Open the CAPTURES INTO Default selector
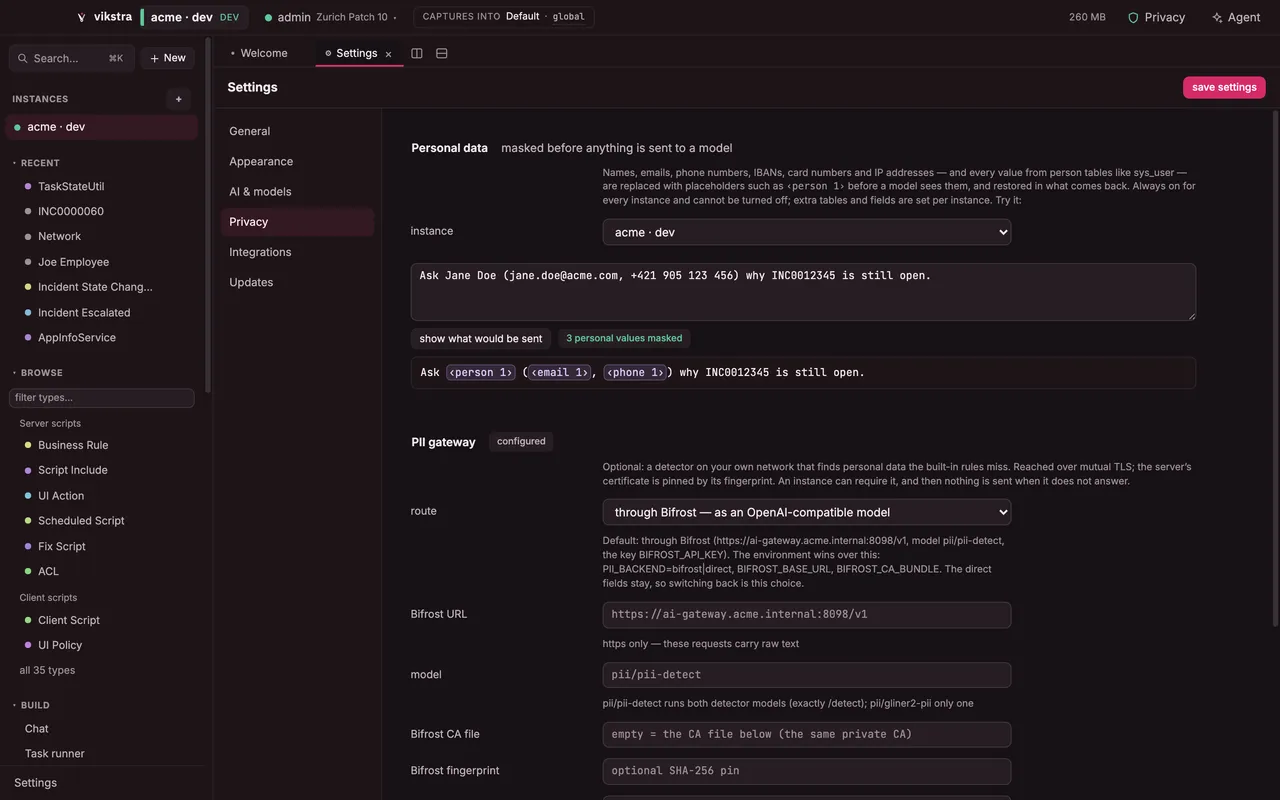Image resolution: width=1280 pixels, height=800 pixels. [x=504, y=17]
